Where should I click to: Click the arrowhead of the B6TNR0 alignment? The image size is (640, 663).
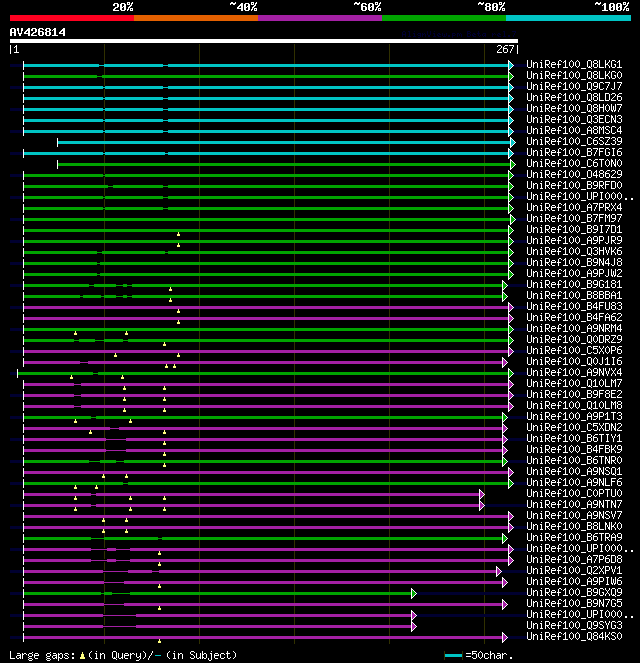[505, 461]
